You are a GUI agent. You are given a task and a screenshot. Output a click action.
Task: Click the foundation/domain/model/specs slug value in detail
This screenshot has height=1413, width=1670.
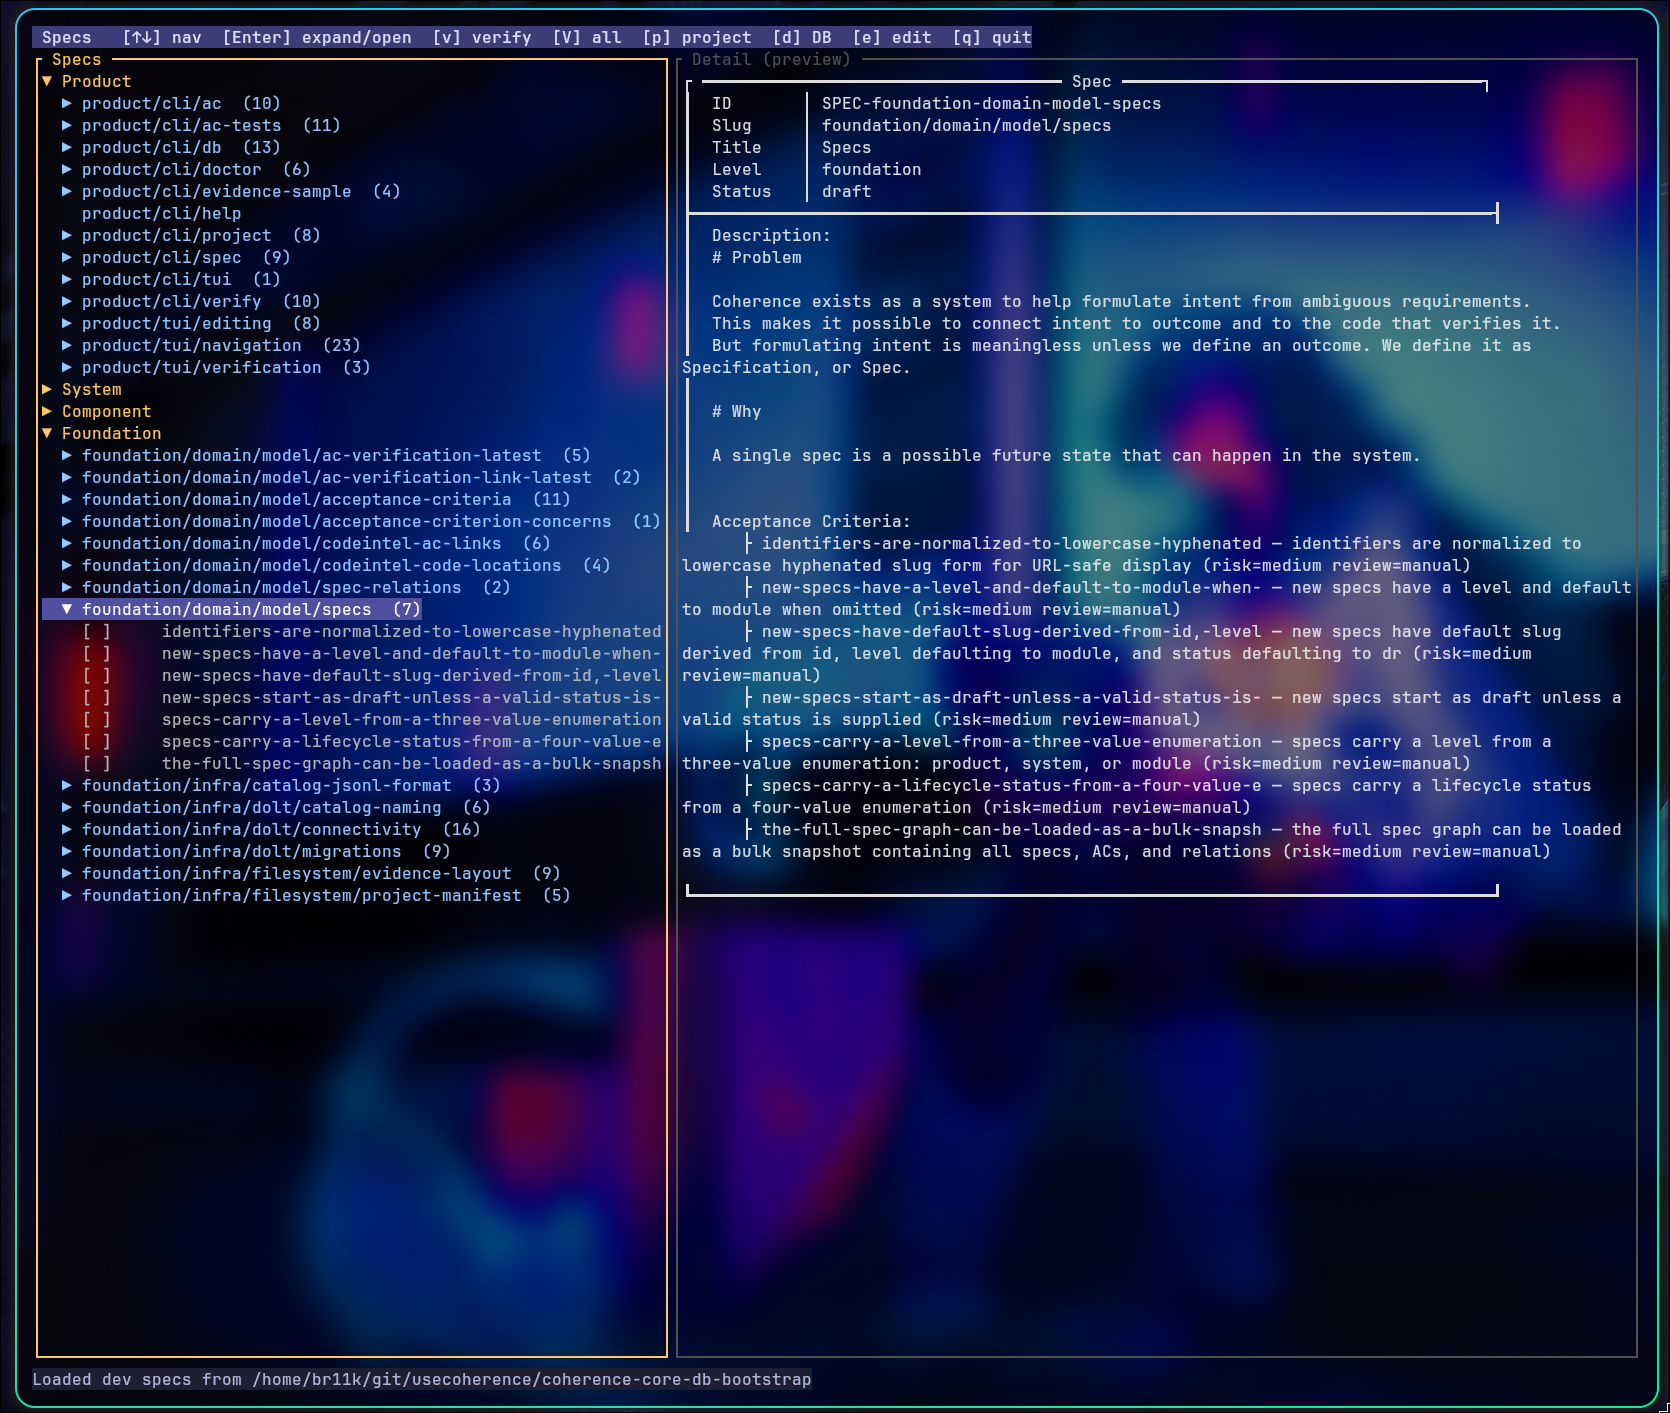click(967, 125)
